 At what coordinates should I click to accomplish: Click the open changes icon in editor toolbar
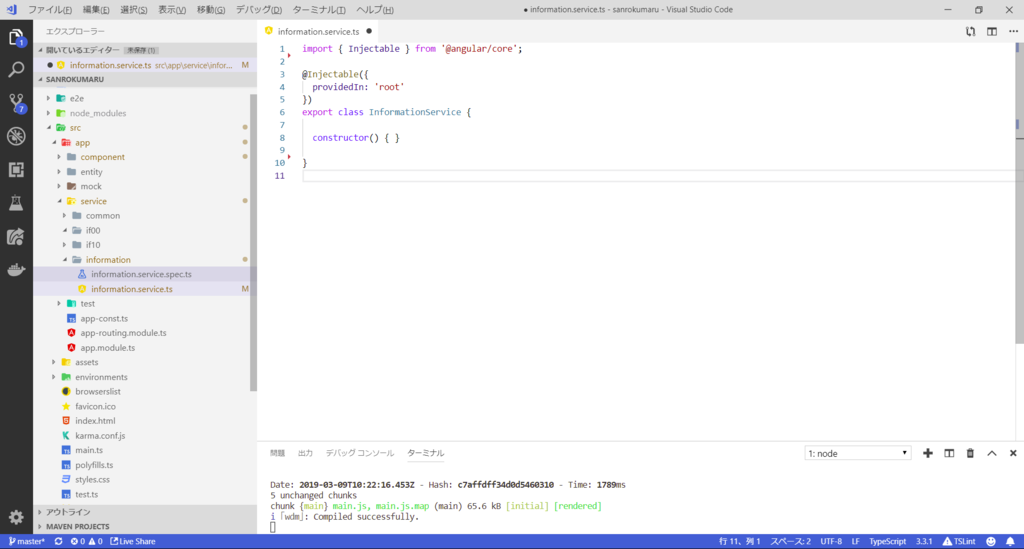(970, 31)
